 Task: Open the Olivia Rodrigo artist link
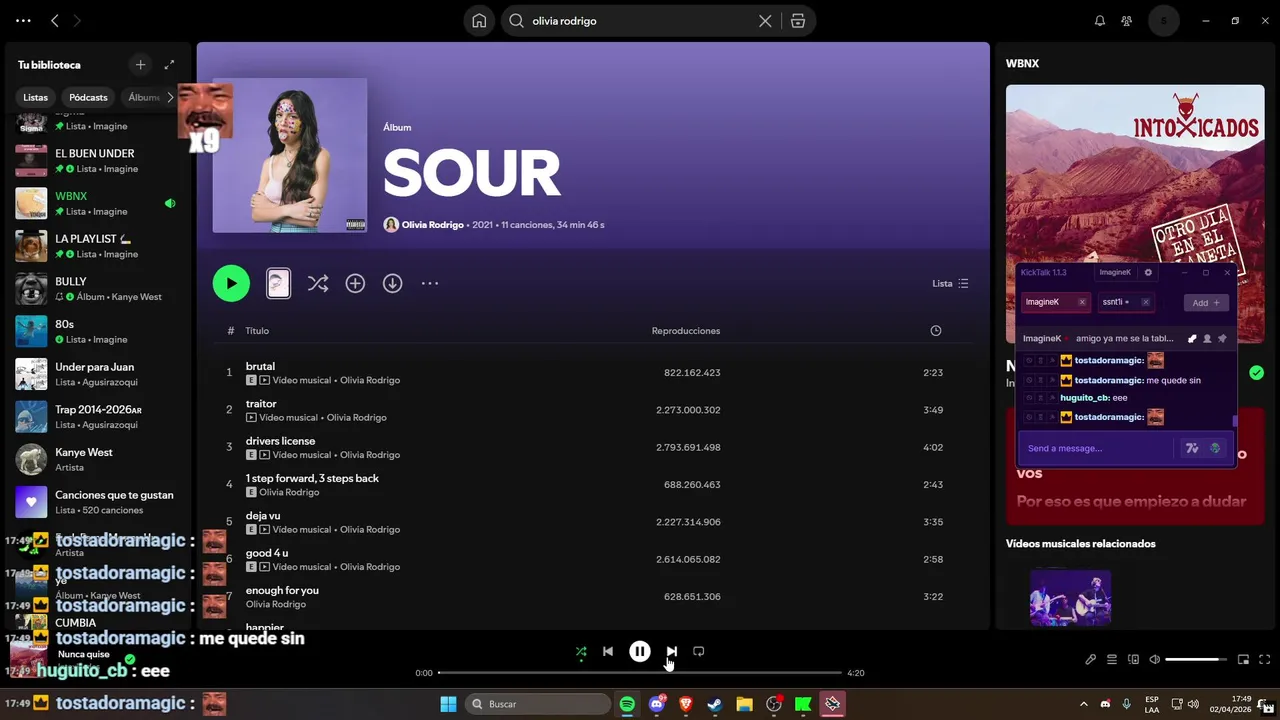click(432, 225)
